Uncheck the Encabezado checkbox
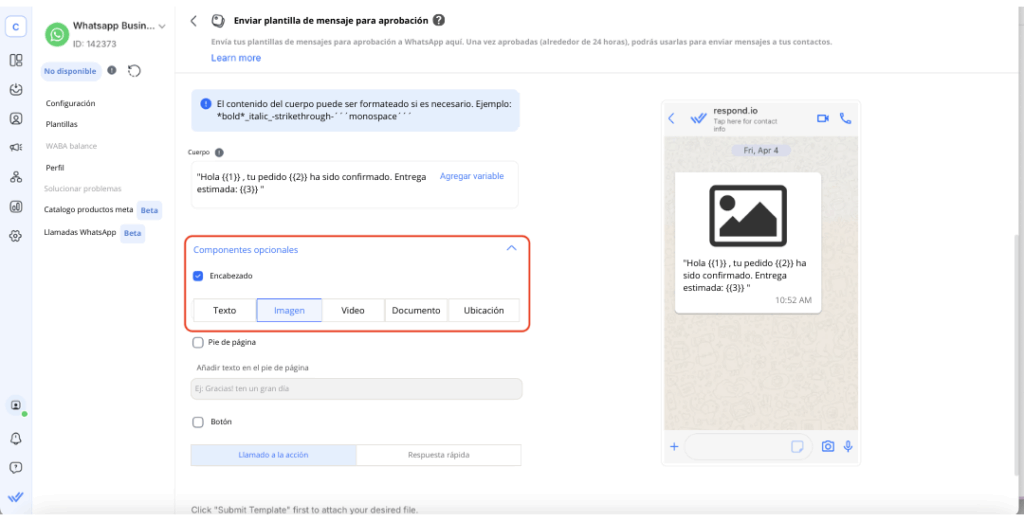1024x521 pixels. (199, 276)
